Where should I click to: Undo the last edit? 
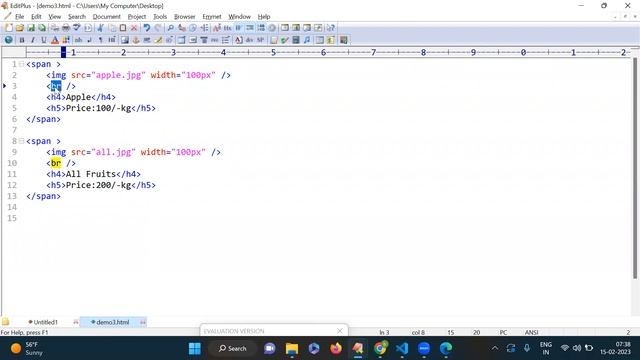(147, 28)
